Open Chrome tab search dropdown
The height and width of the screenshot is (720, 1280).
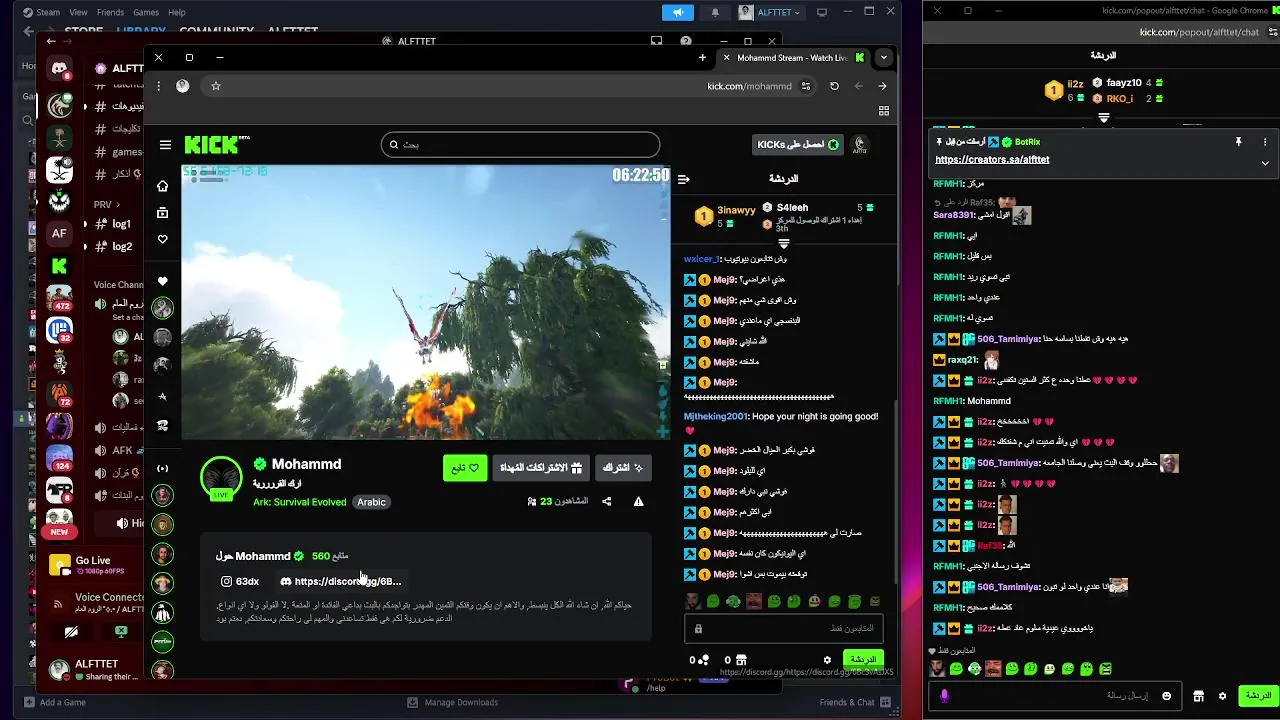click(883, 58)
